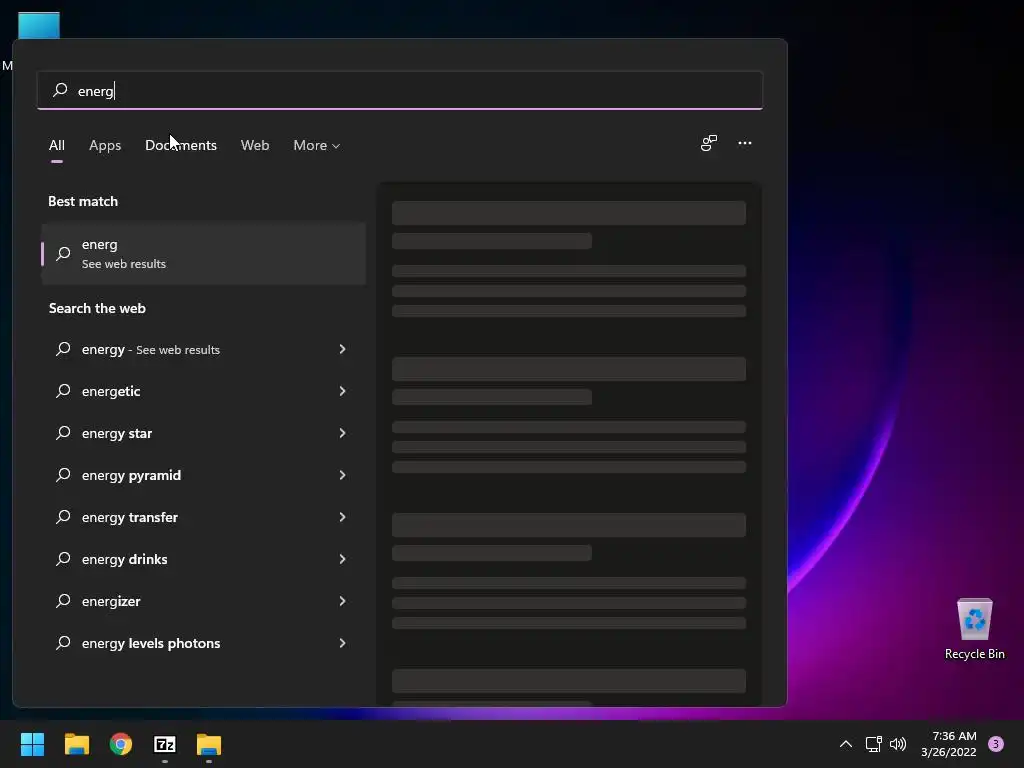Click search icon beside 'energy transfer'
This screenshot has width=1024, height=768.
tap(63, 517)
